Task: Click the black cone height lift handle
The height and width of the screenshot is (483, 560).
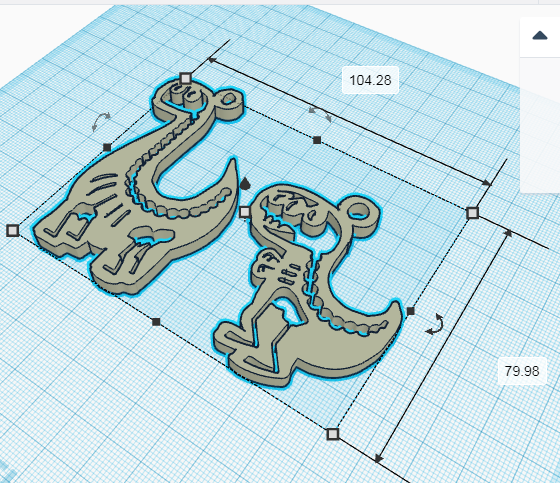Action: point(245,183)
